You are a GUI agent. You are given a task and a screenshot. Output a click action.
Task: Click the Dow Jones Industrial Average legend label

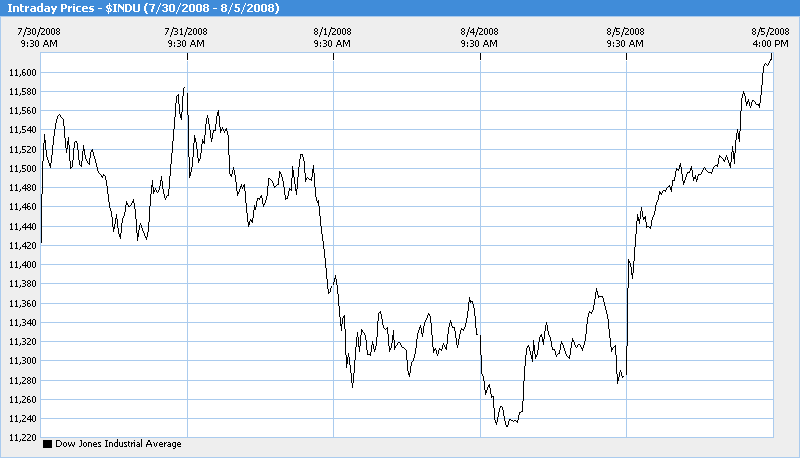[118, 444]
